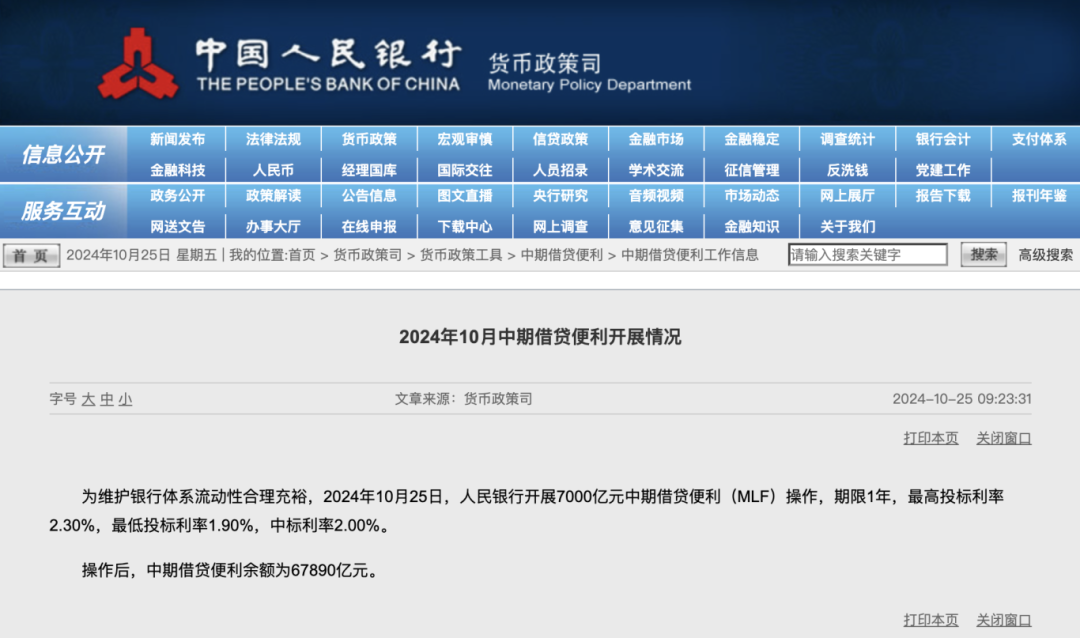Go to 经理国库 section
Viewport: 1080px width, 638px height.
coord(369,169)
